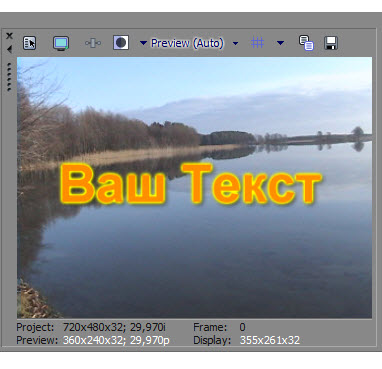Toggle Video Preview on External Monitor
This screenshot has width=382, height=369.
pos(61,43)
